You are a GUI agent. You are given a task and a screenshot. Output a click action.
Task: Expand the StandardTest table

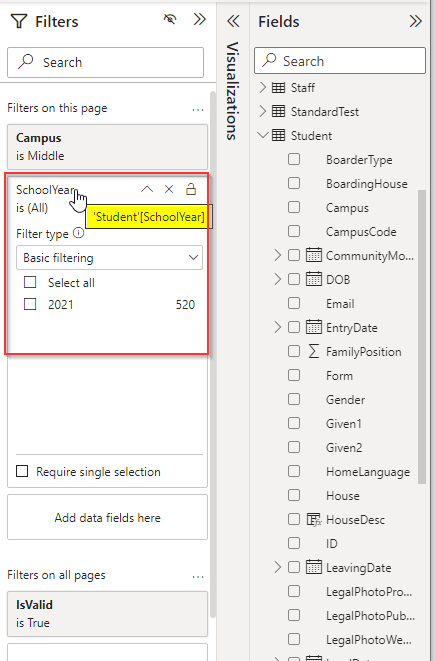pos(263,111)
